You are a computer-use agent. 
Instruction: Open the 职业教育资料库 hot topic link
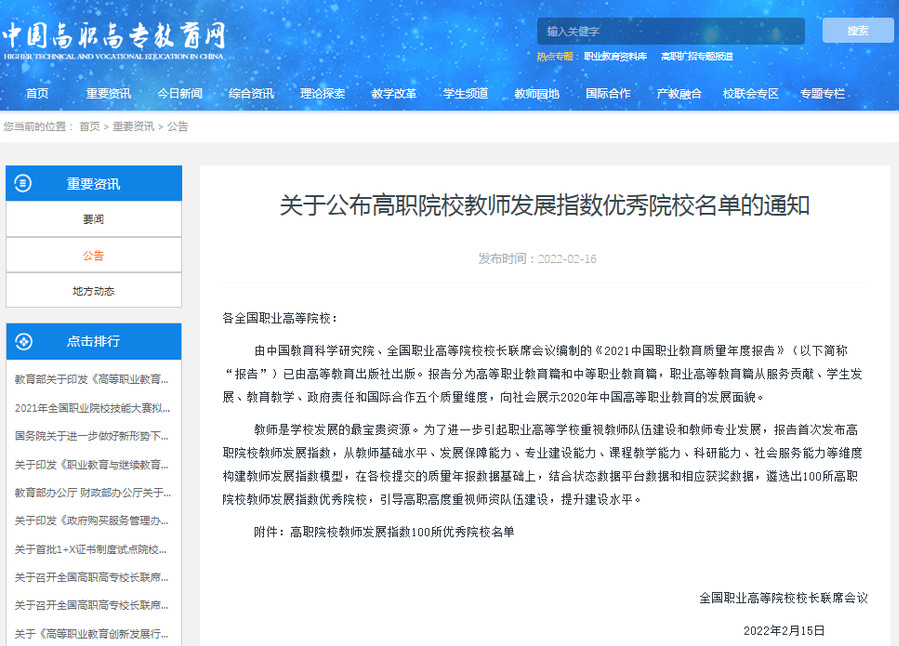(x=615, y=57)
